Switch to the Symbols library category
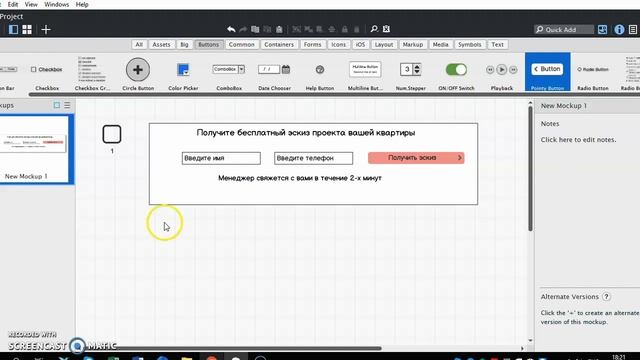The height and width of the screenshot is (360, 640). click(469, 44)
